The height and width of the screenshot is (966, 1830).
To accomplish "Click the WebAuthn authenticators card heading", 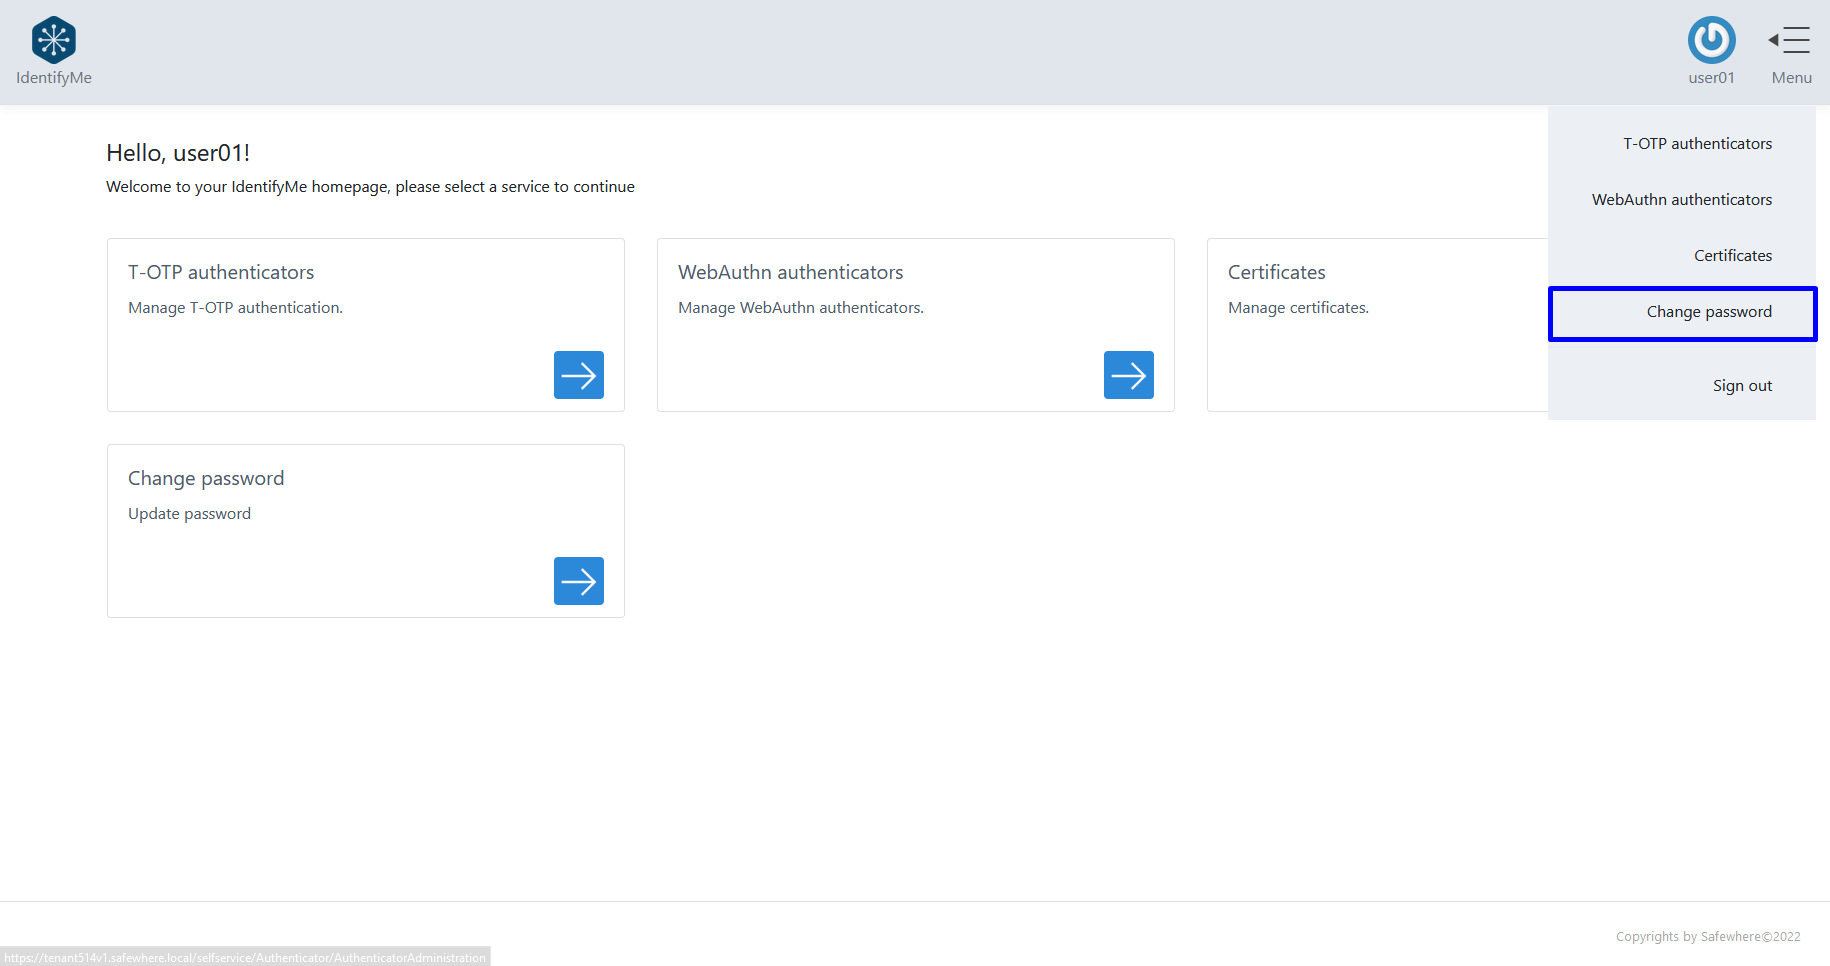I will pos(790,272).
